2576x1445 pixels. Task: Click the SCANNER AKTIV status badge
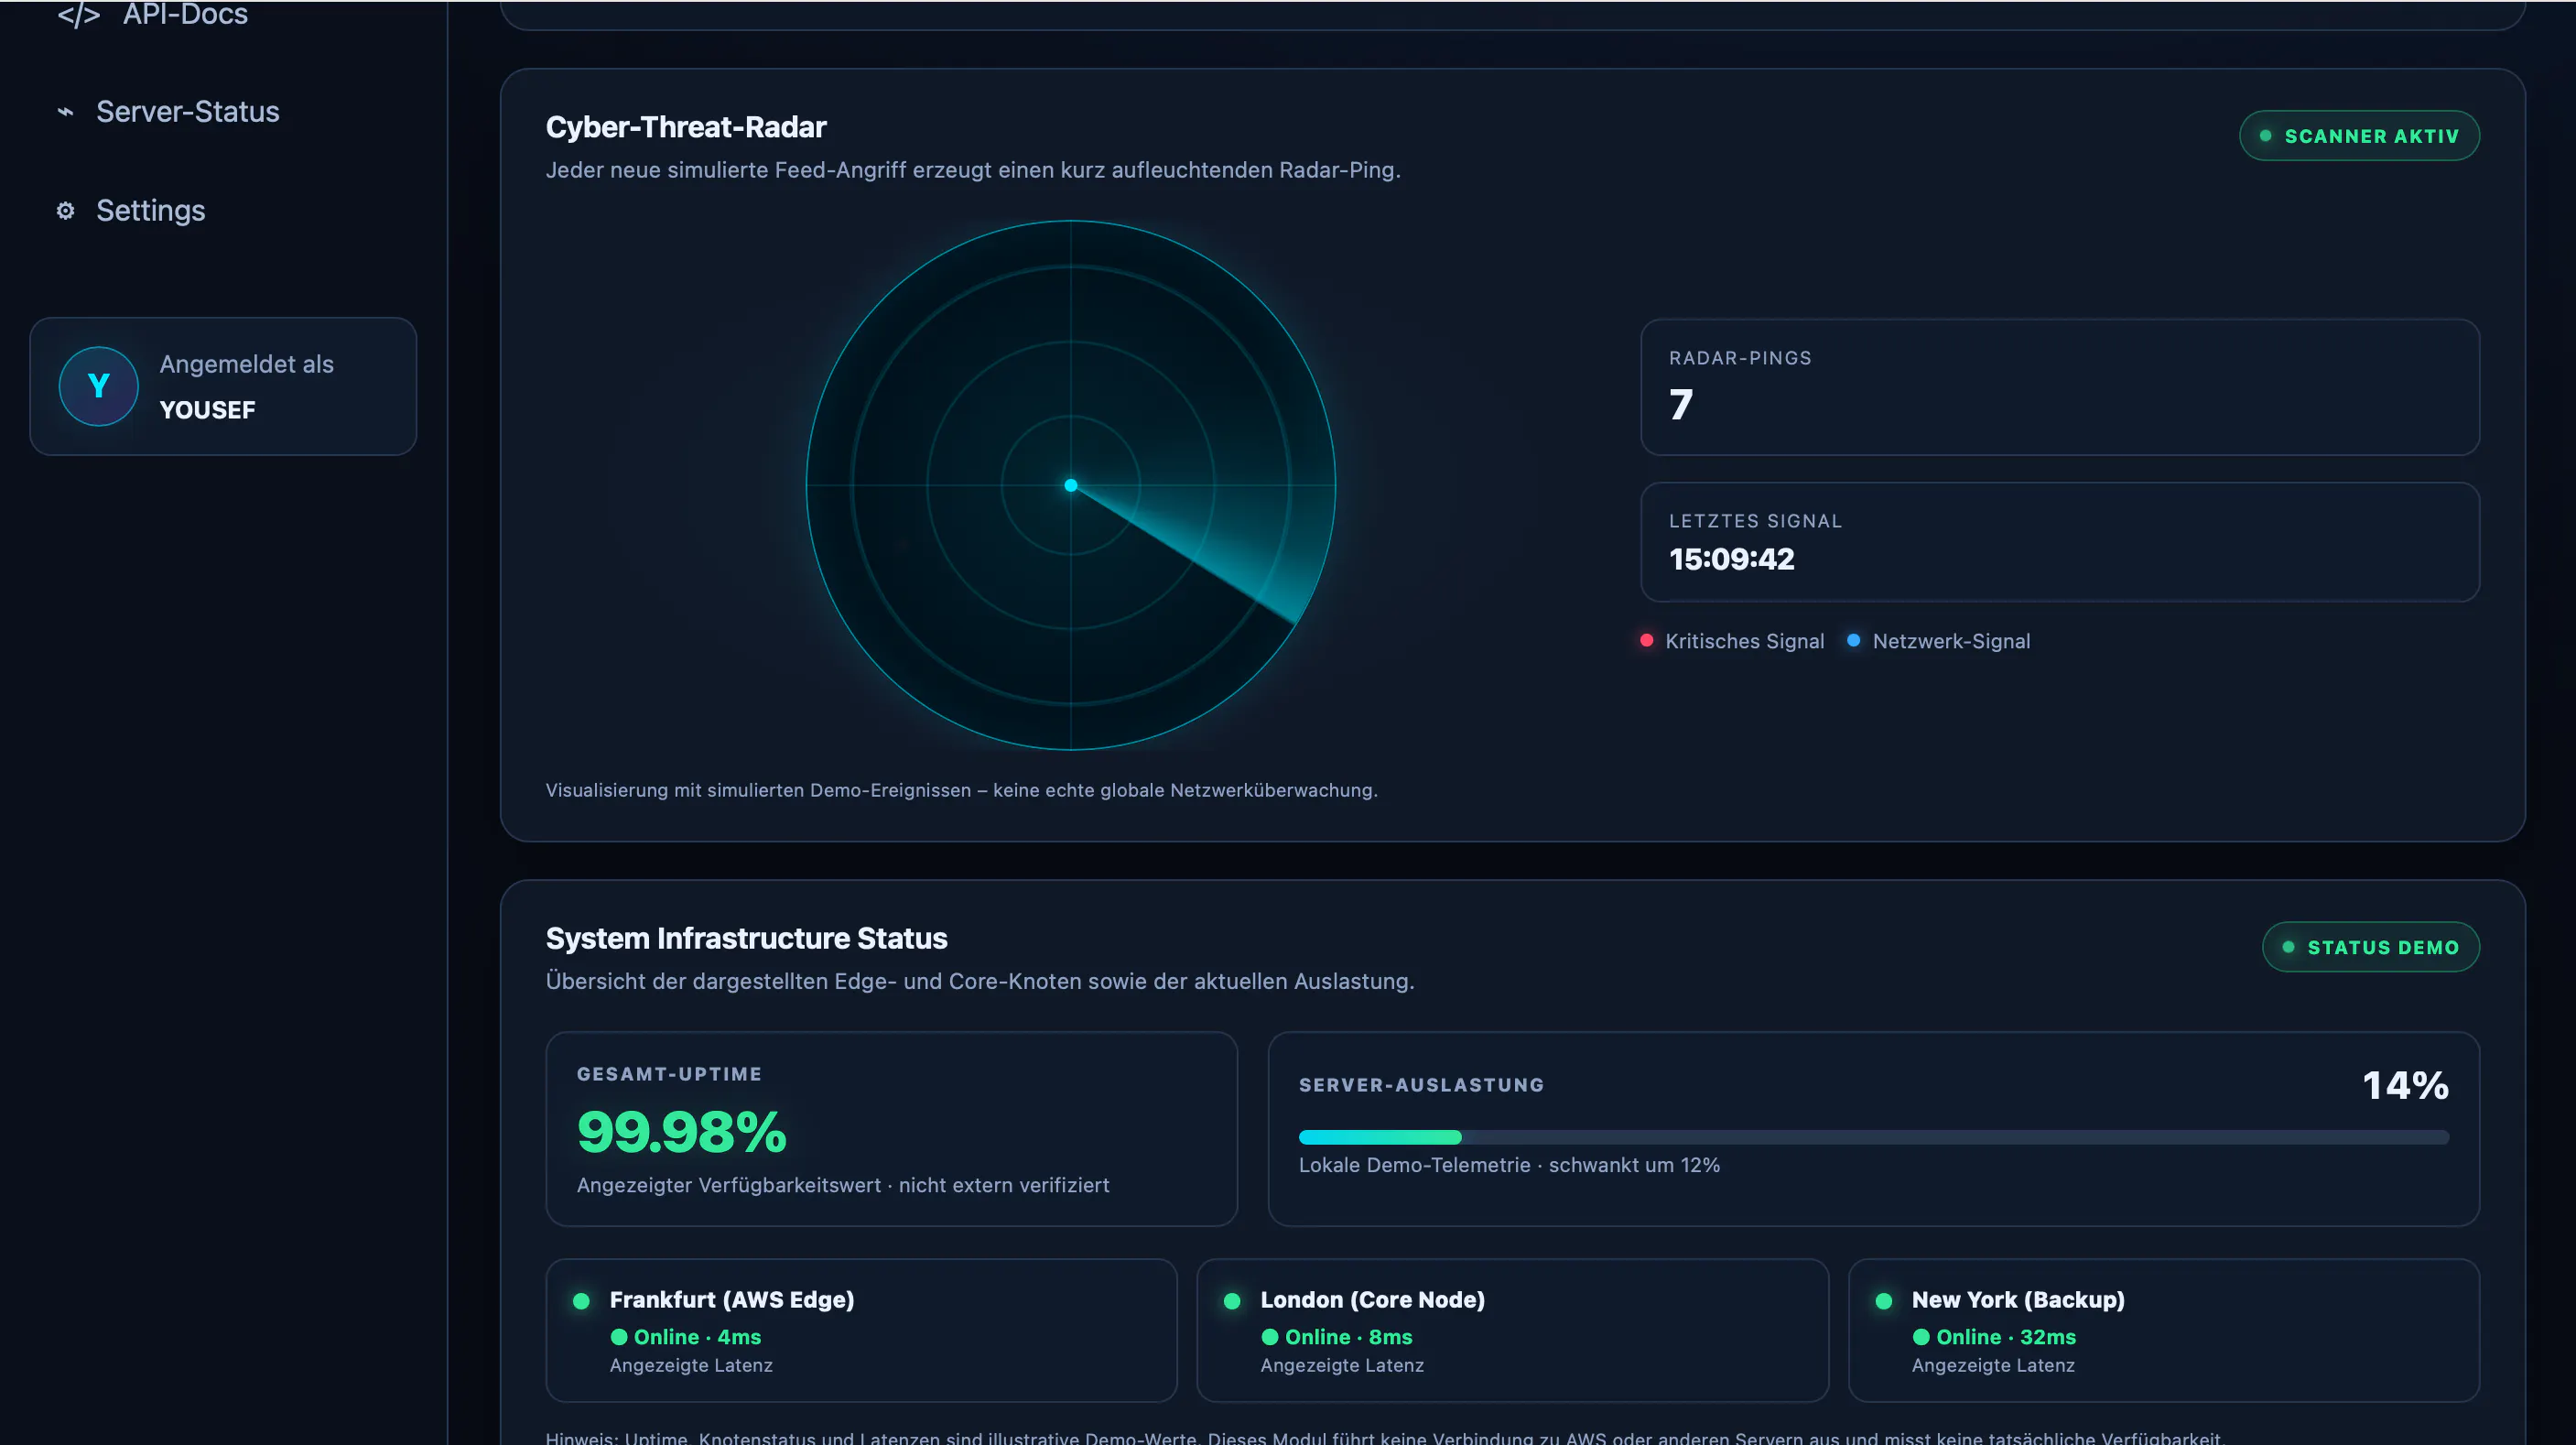(2359, 136)
